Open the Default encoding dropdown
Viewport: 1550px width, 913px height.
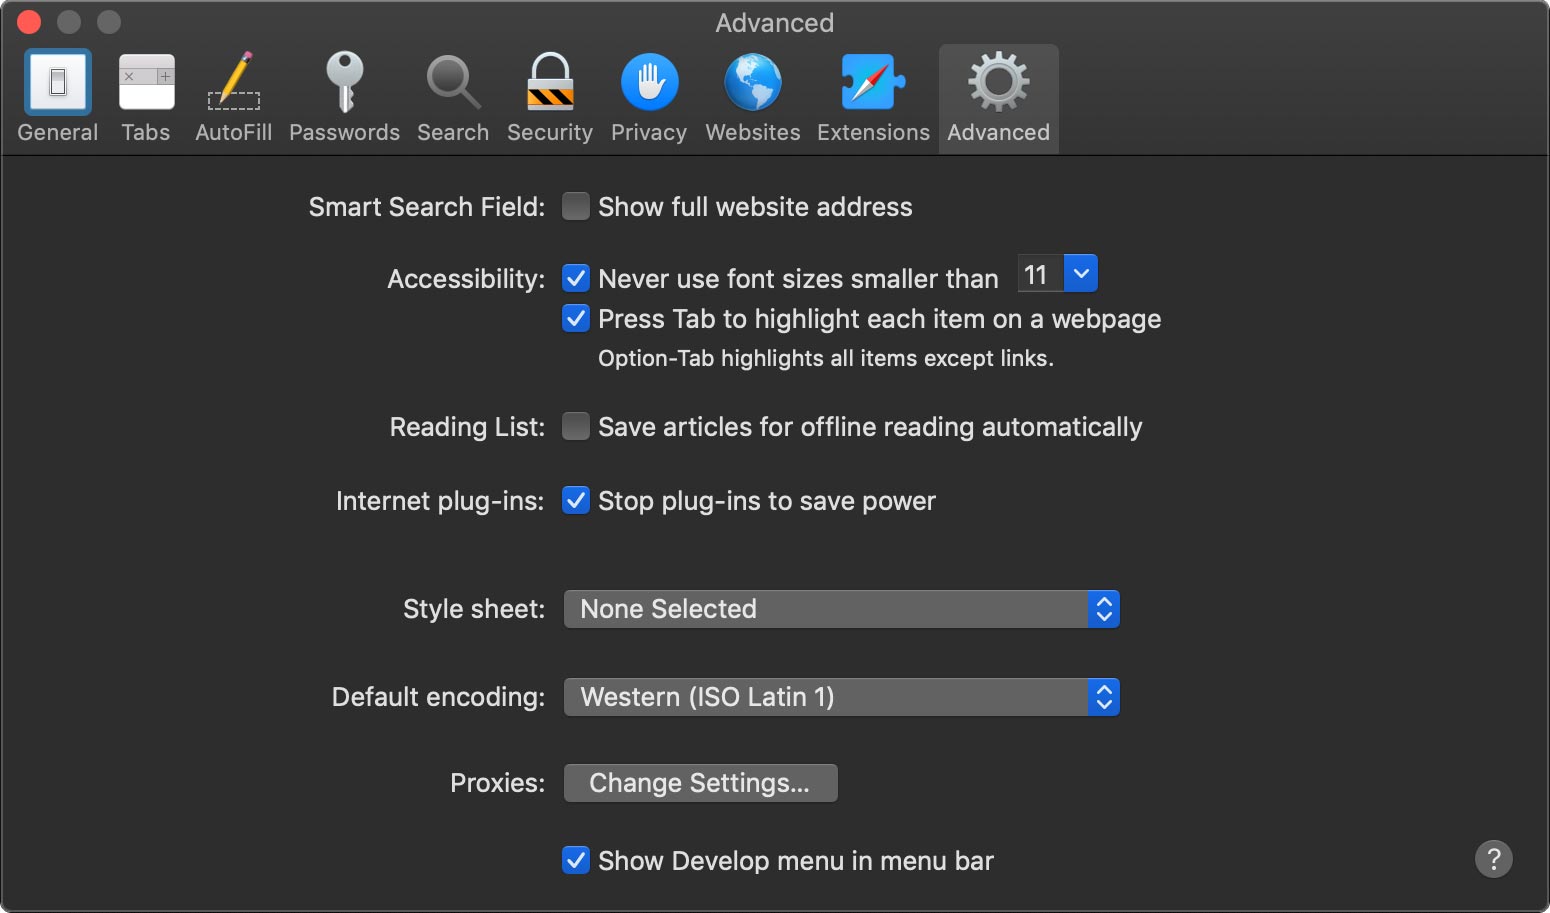[x=841, y=697]
